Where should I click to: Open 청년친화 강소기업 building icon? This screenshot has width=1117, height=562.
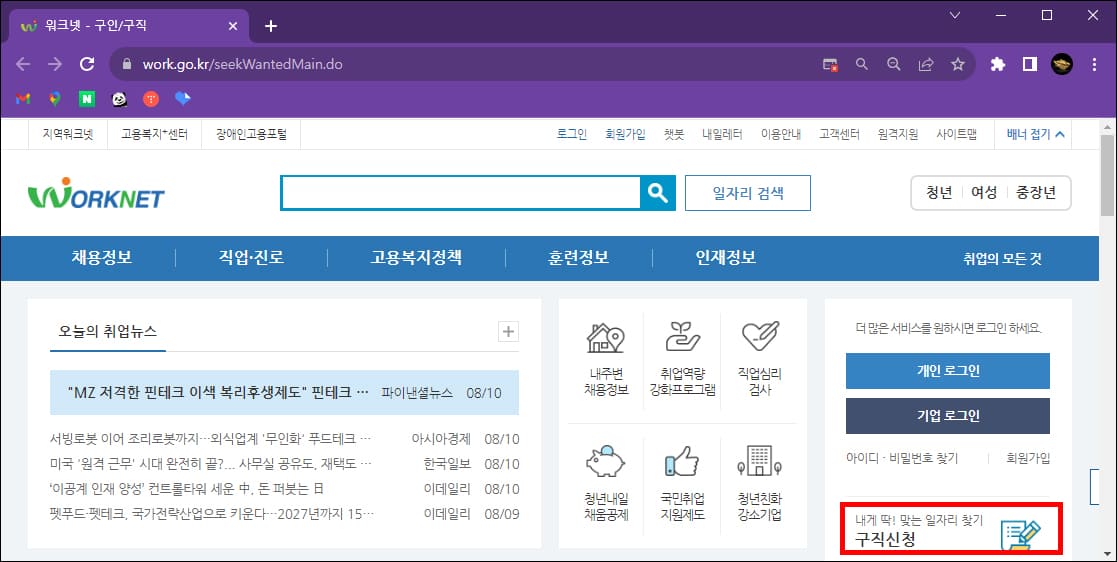(759, 462)
